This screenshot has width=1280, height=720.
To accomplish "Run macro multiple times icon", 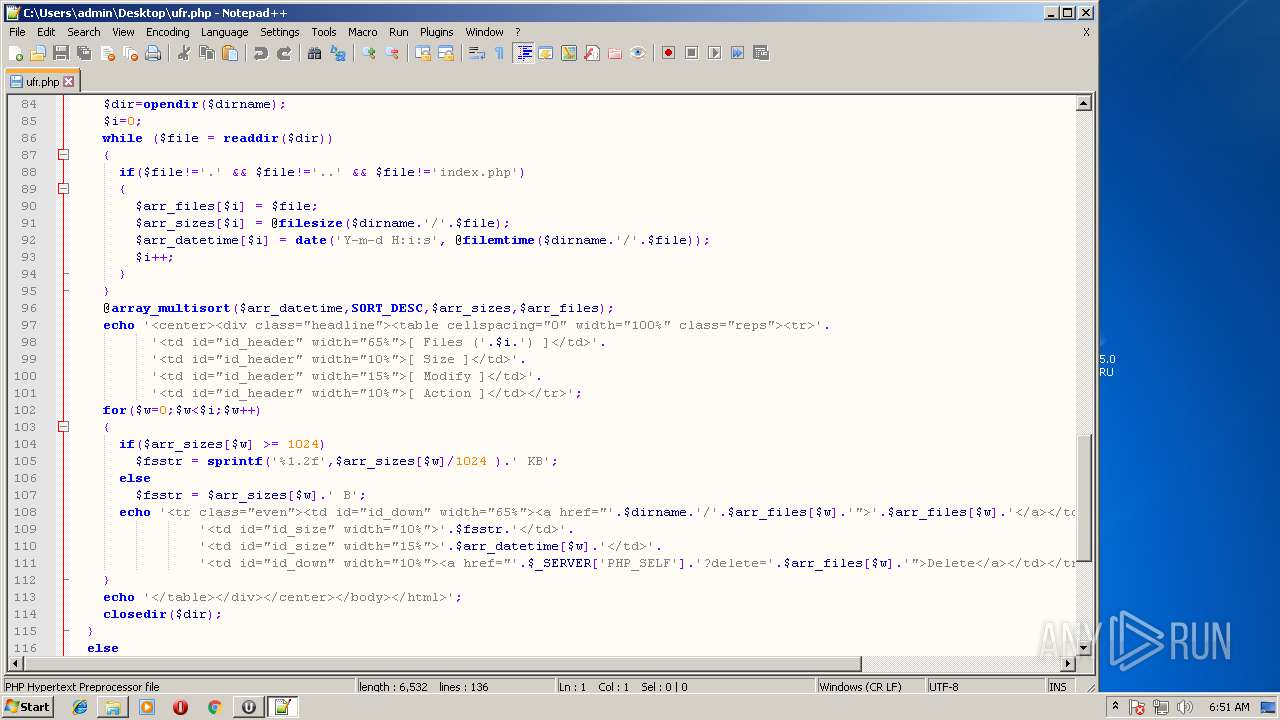I will point(737,53).
